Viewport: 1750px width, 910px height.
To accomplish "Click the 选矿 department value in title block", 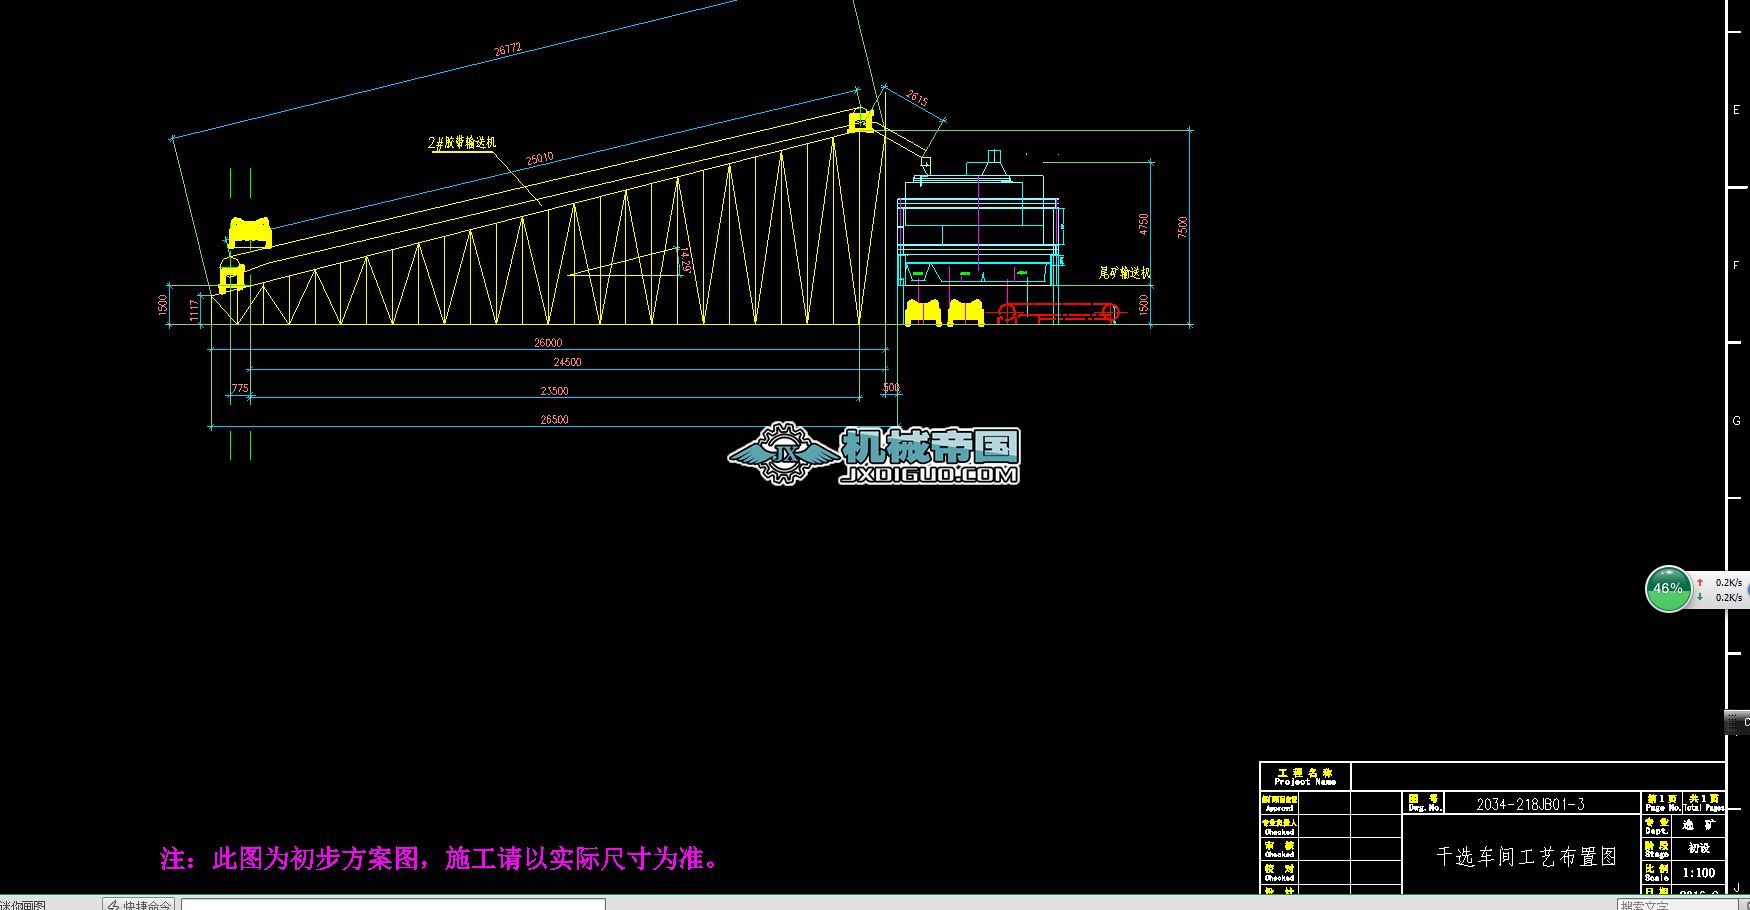I will tap(1699, 825).
